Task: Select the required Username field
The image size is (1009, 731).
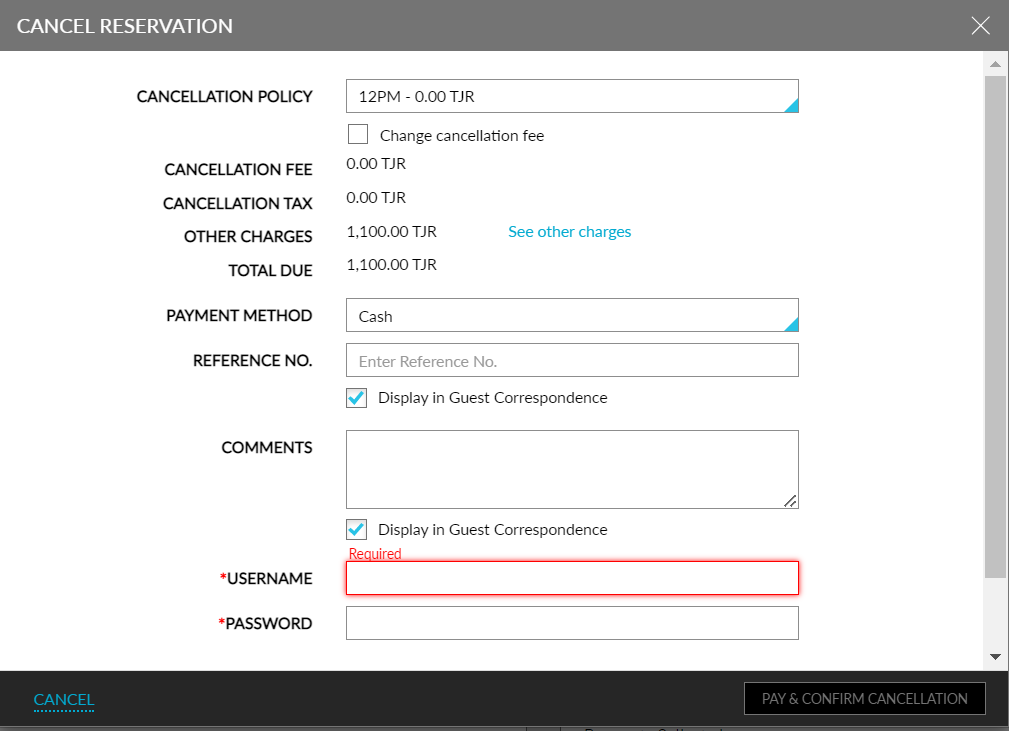Action: pyautogui.click(x=572, y=578)
